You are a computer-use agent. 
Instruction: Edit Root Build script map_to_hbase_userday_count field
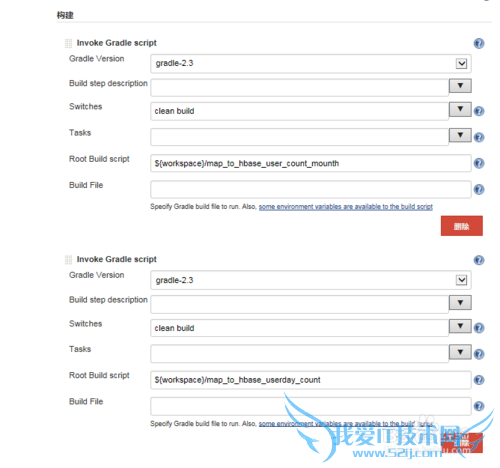coord(311,380)
